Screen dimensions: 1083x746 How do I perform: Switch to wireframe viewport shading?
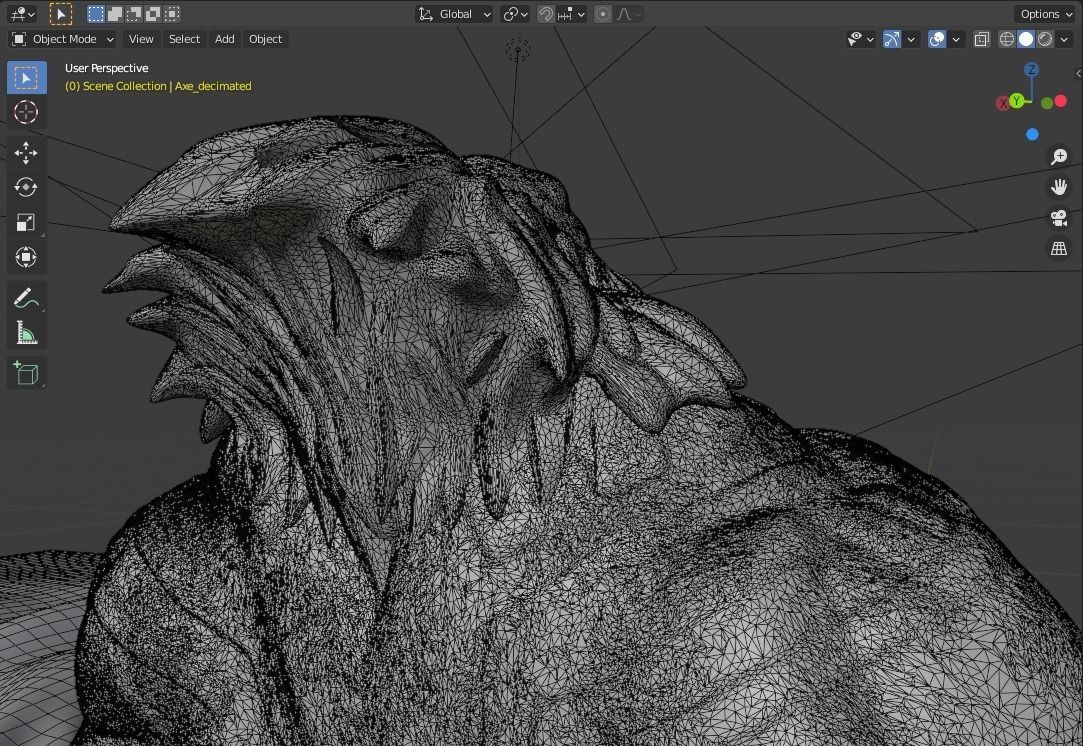point(1007,39)
